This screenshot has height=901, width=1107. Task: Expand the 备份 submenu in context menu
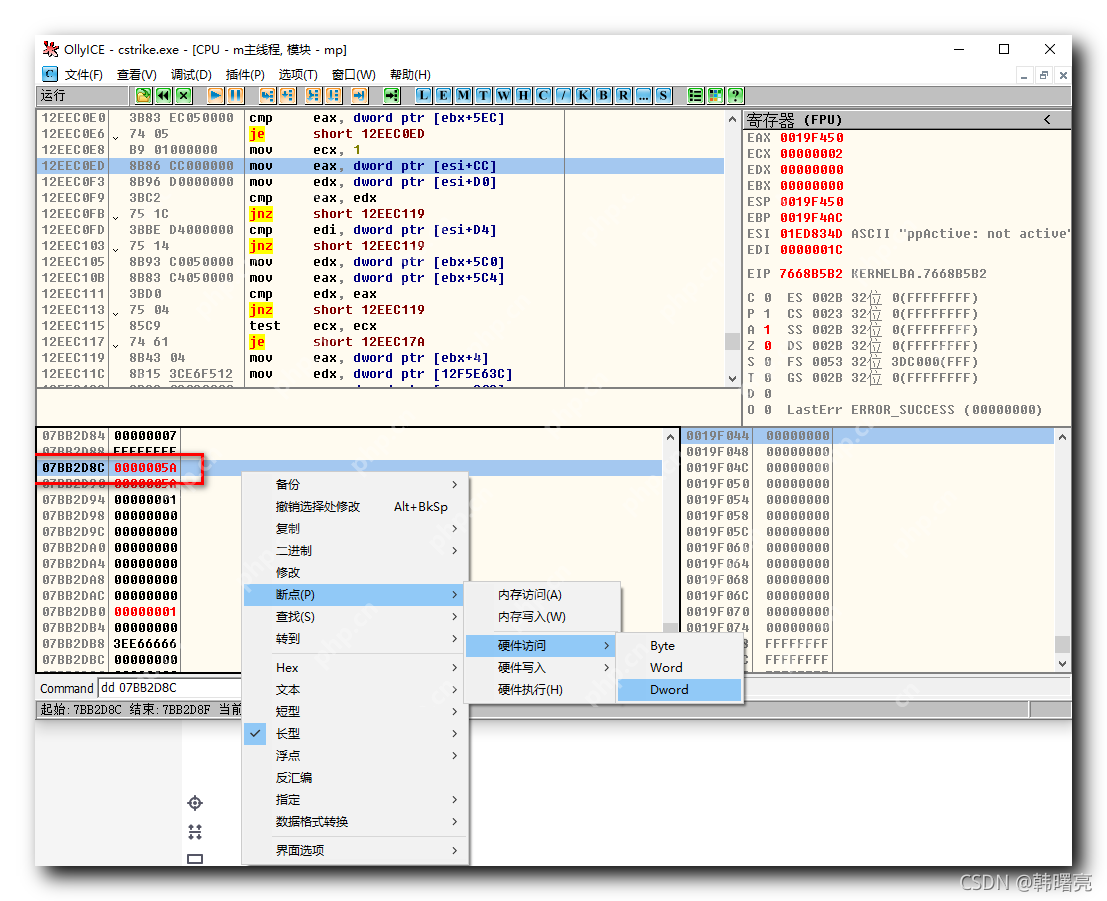pyautogui.click(x=290, y=484)
